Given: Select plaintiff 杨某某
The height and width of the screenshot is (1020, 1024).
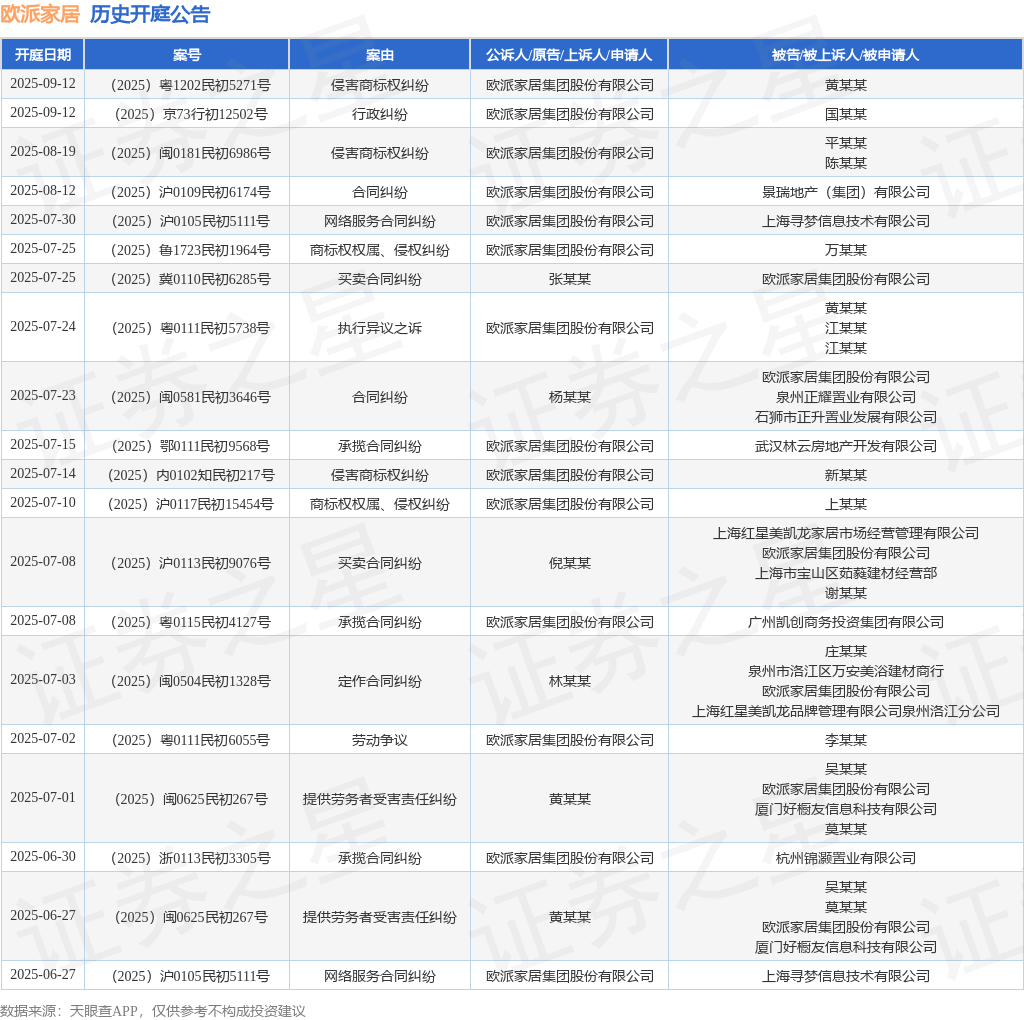Looking at the screenshot, I should coord(569,397).
